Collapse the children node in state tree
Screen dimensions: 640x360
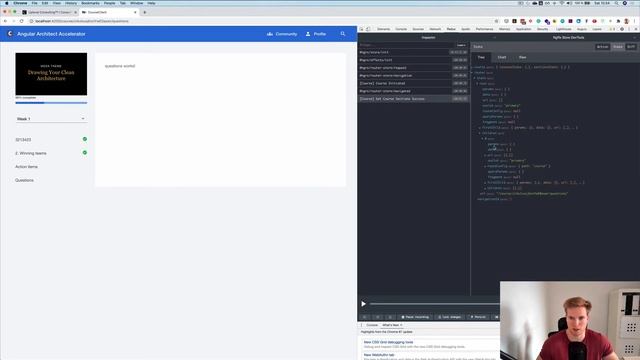point(480,133)
